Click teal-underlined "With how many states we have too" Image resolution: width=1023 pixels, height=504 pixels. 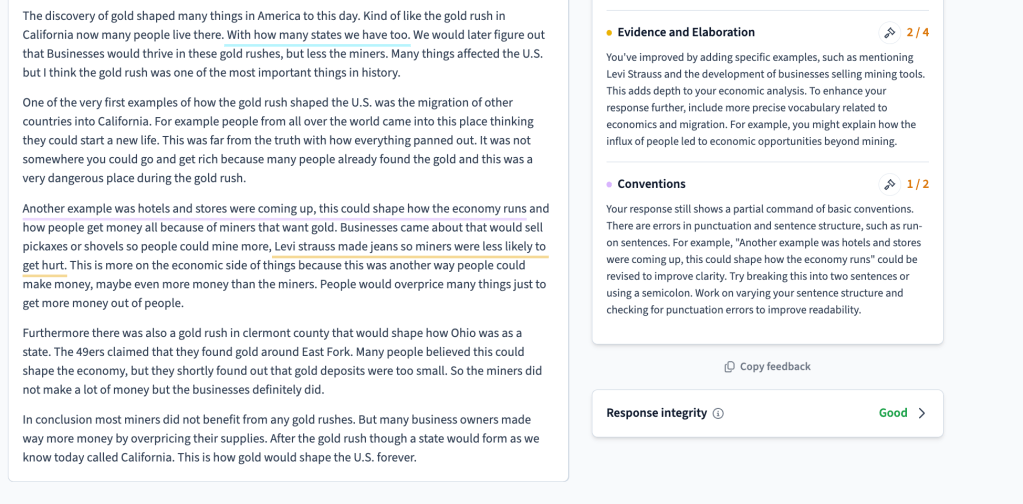click(x=318, y=35)
